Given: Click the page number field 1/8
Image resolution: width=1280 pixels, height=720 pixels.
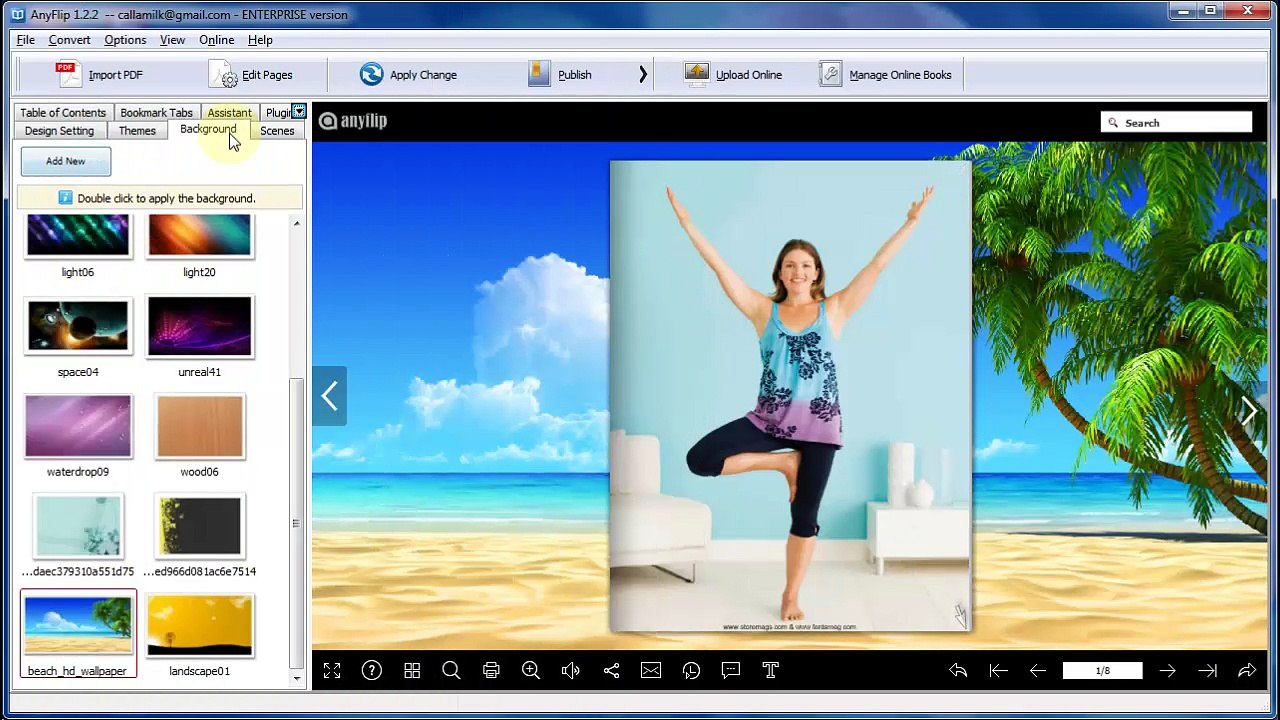Looking at the screenshot, I should (x=1103, y=671).
